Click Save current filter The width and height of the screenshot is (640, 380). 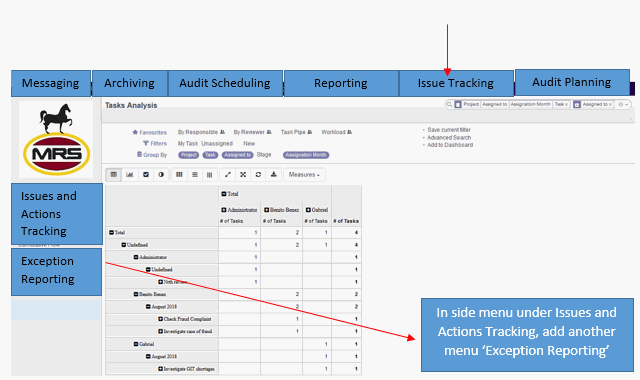pos(449,130)
